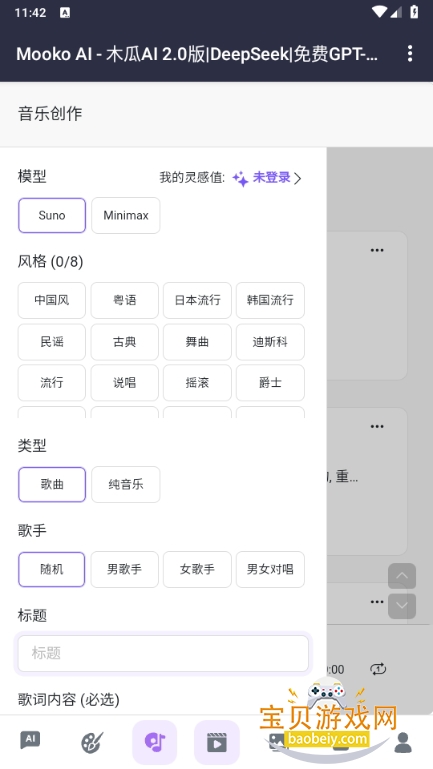Click the 音乐创作 page heading
The image size is (433, 769).
(50, 114)
